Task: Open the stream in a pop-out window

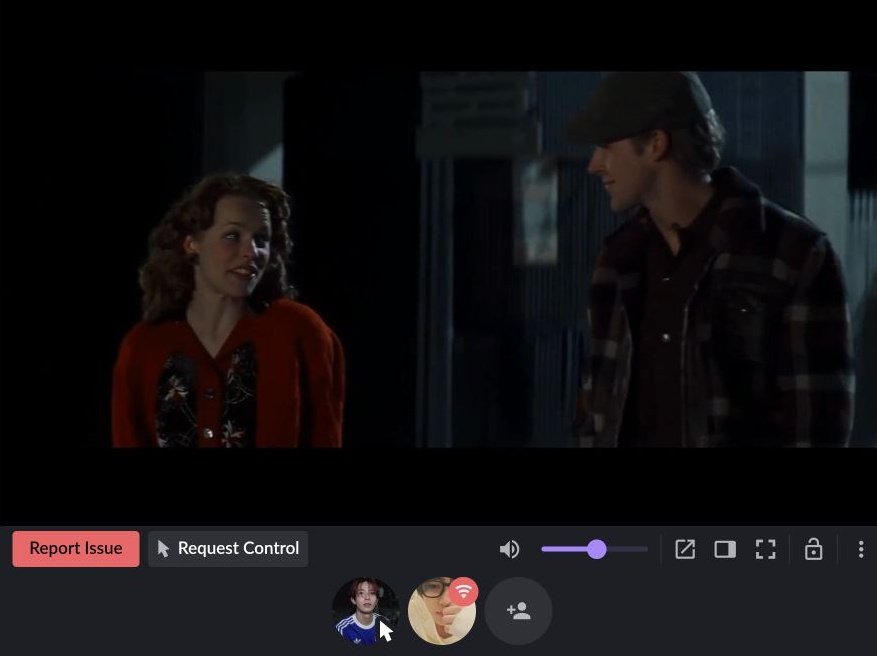Action: tap(684, 548)
